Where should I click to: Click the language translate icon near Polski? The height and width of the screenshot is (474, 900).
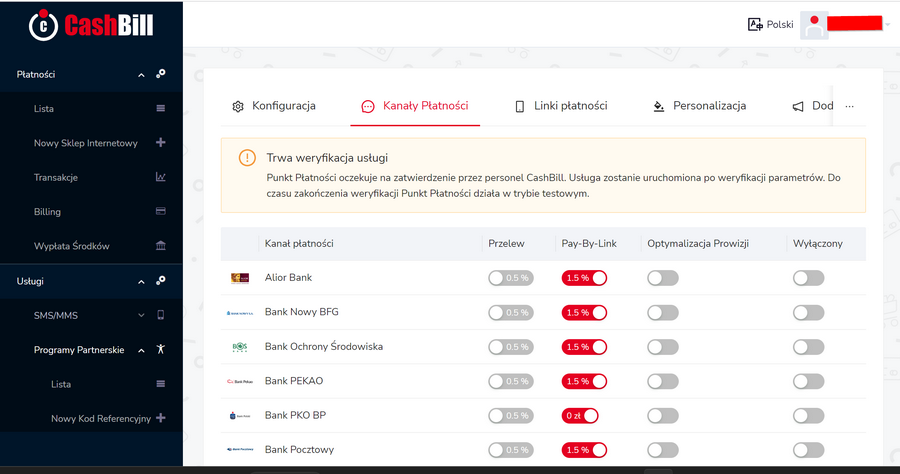pyautogui.click(x=755, y=25)
